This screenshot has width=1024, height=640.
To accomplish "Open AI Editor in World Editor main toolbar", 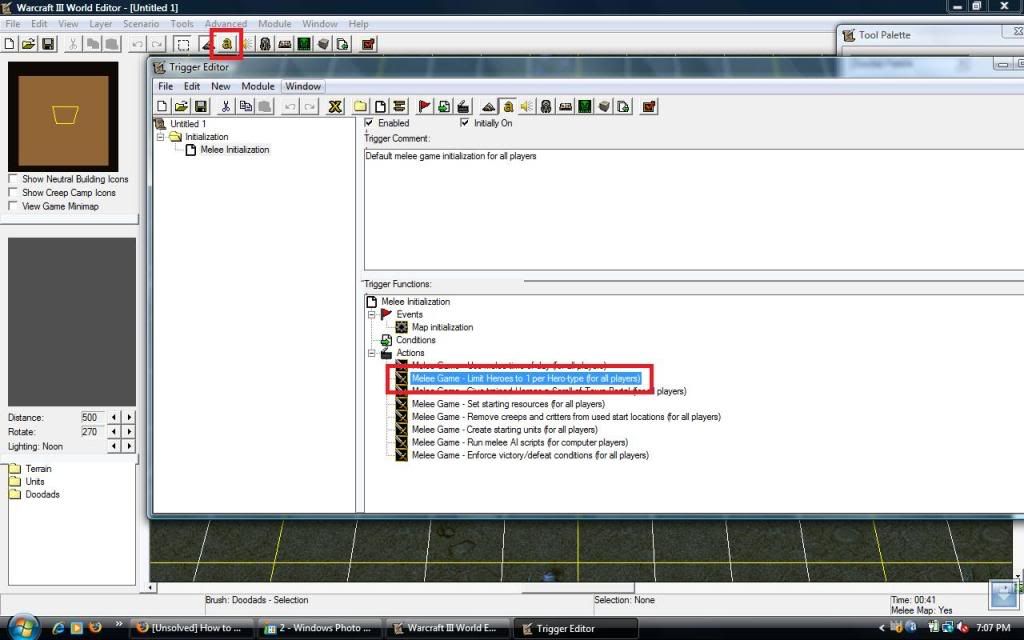I will (x=304, y=44).
